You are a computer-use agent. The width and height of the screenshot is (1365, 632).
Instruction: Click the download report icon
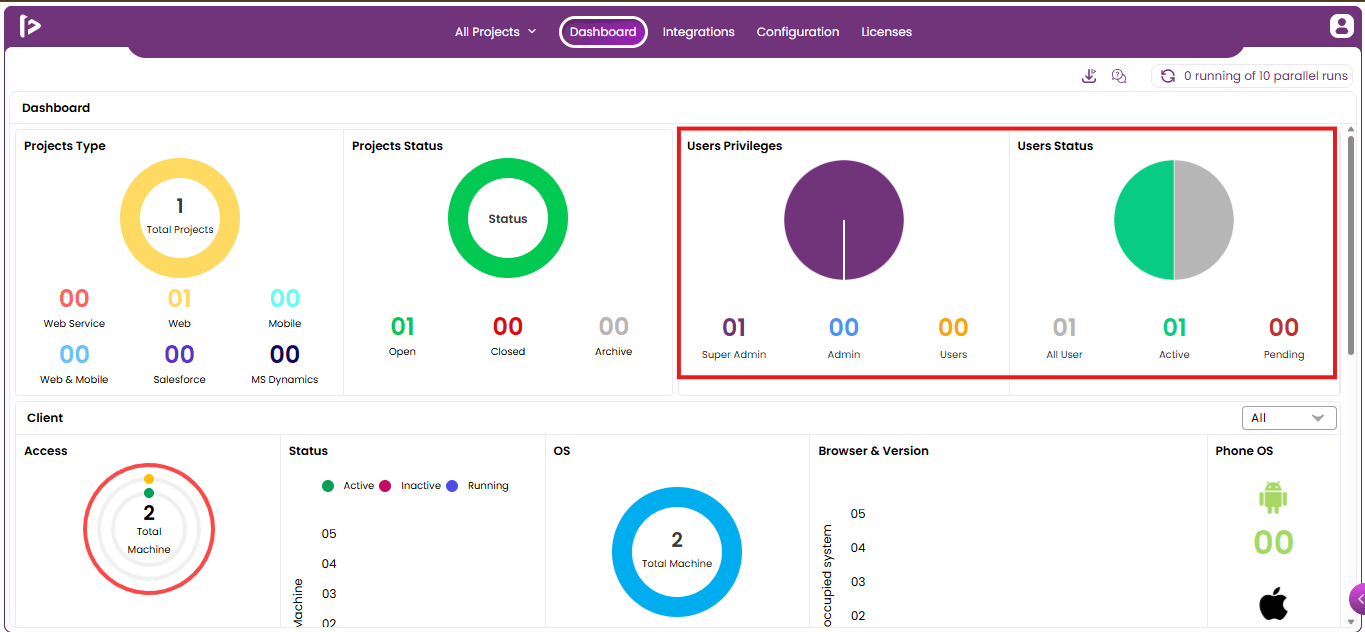tap(1089, 76)
